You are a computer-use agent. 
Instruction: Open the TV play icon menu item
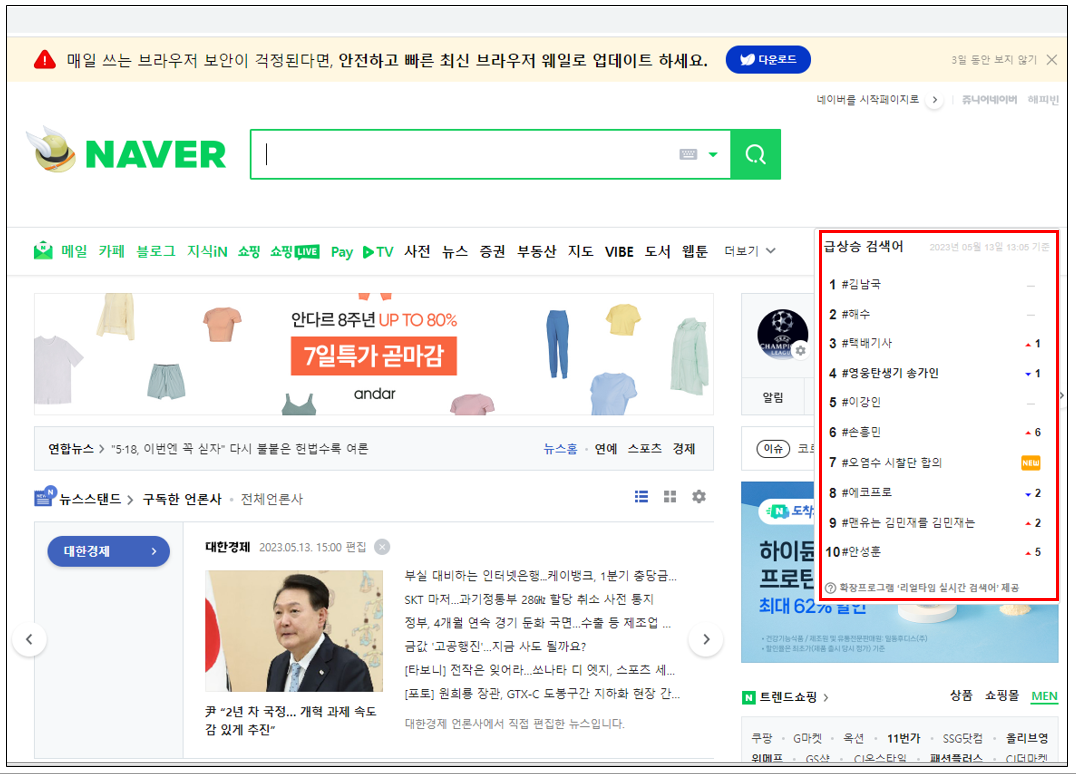378,252
